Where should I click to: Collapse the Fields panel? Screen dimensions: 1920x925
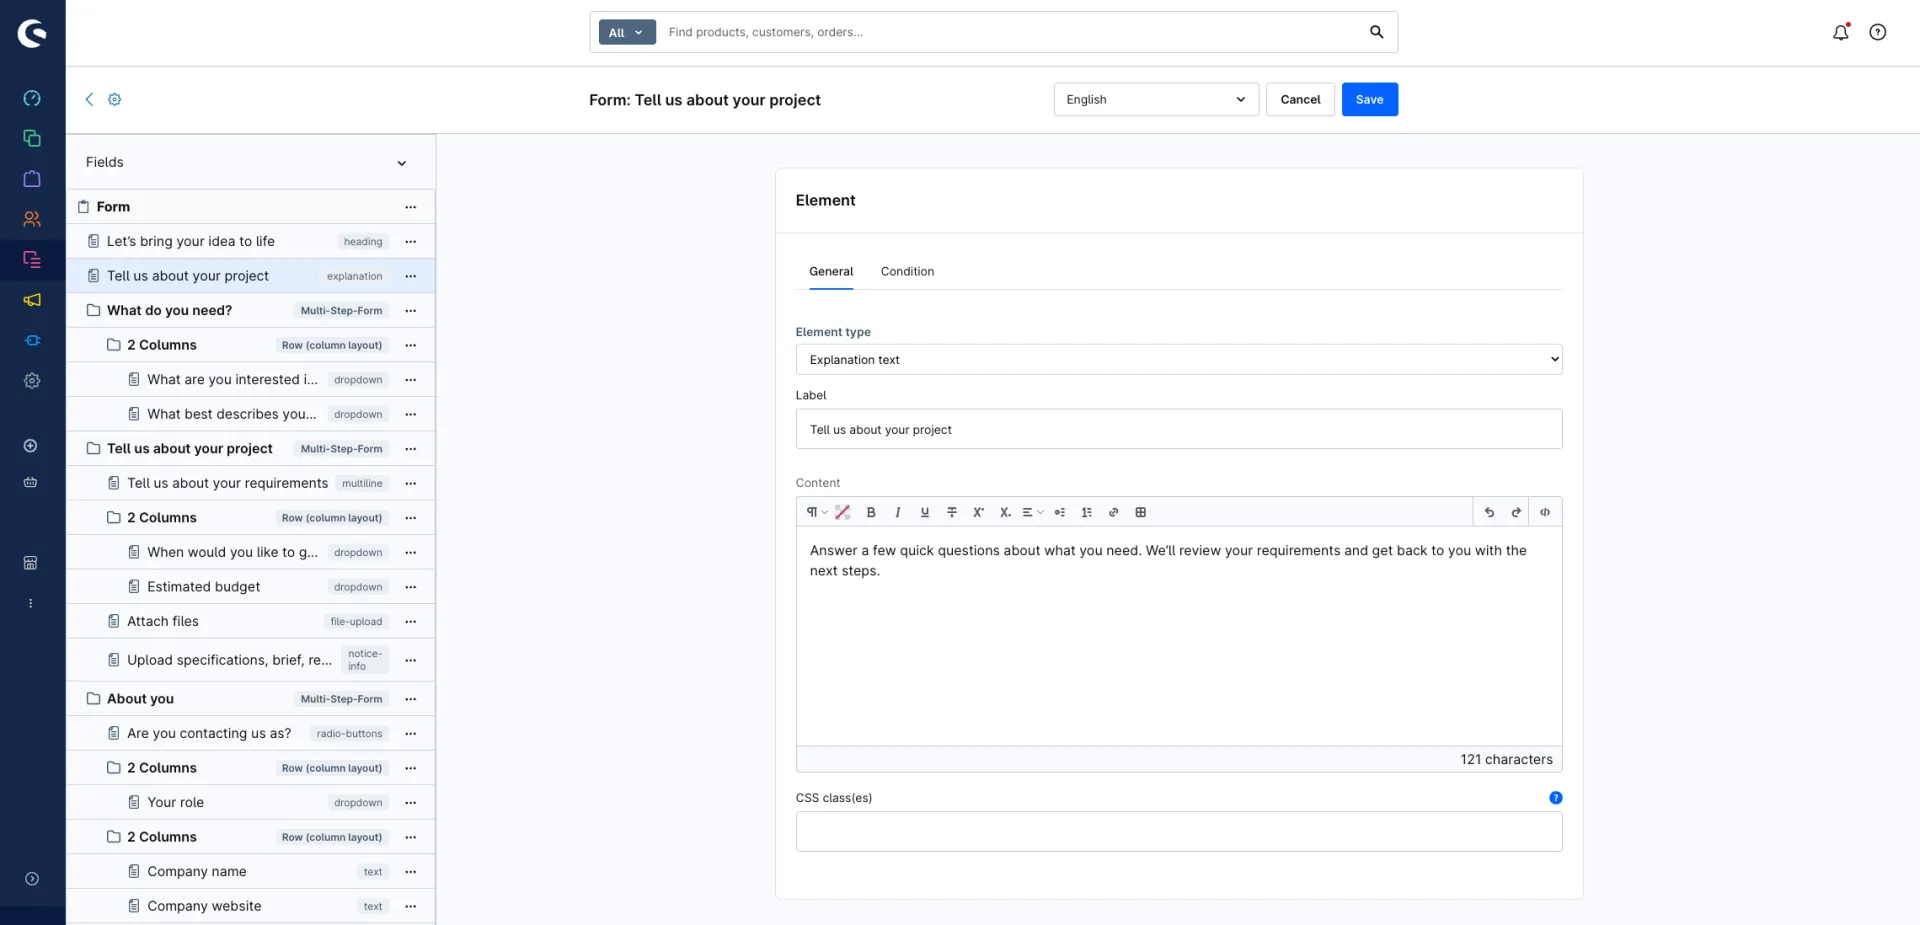[x=402, y=163]
